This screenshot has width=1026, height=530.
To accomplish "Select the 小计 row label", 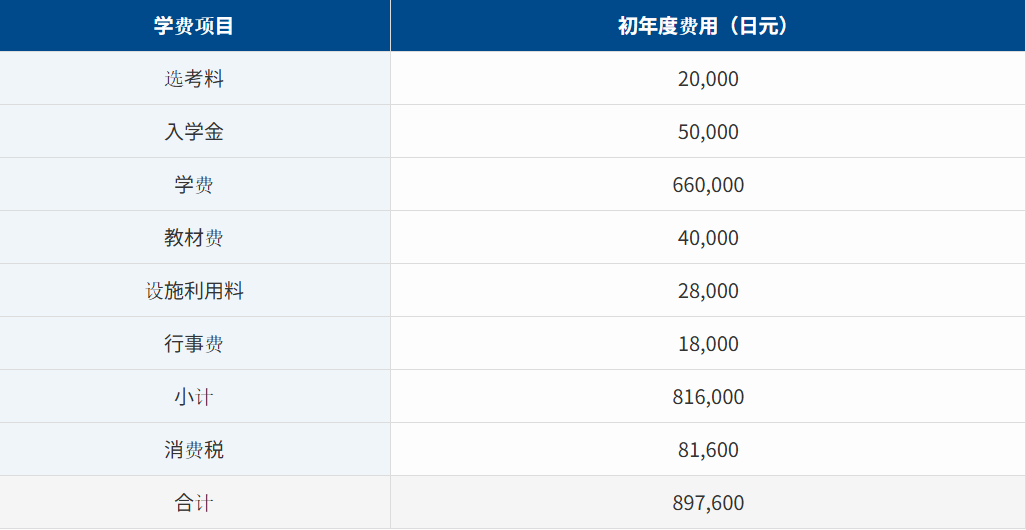I will 194,397.
